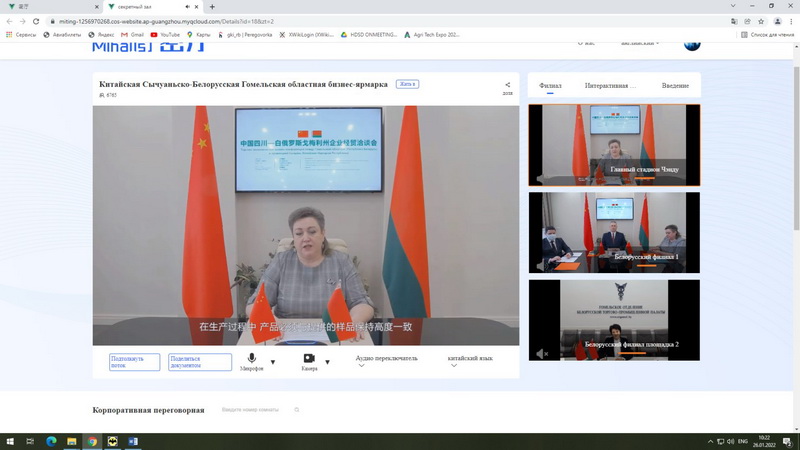
Task: Go back in browser history
Action: pyautogui.click(x=9, y=21)
